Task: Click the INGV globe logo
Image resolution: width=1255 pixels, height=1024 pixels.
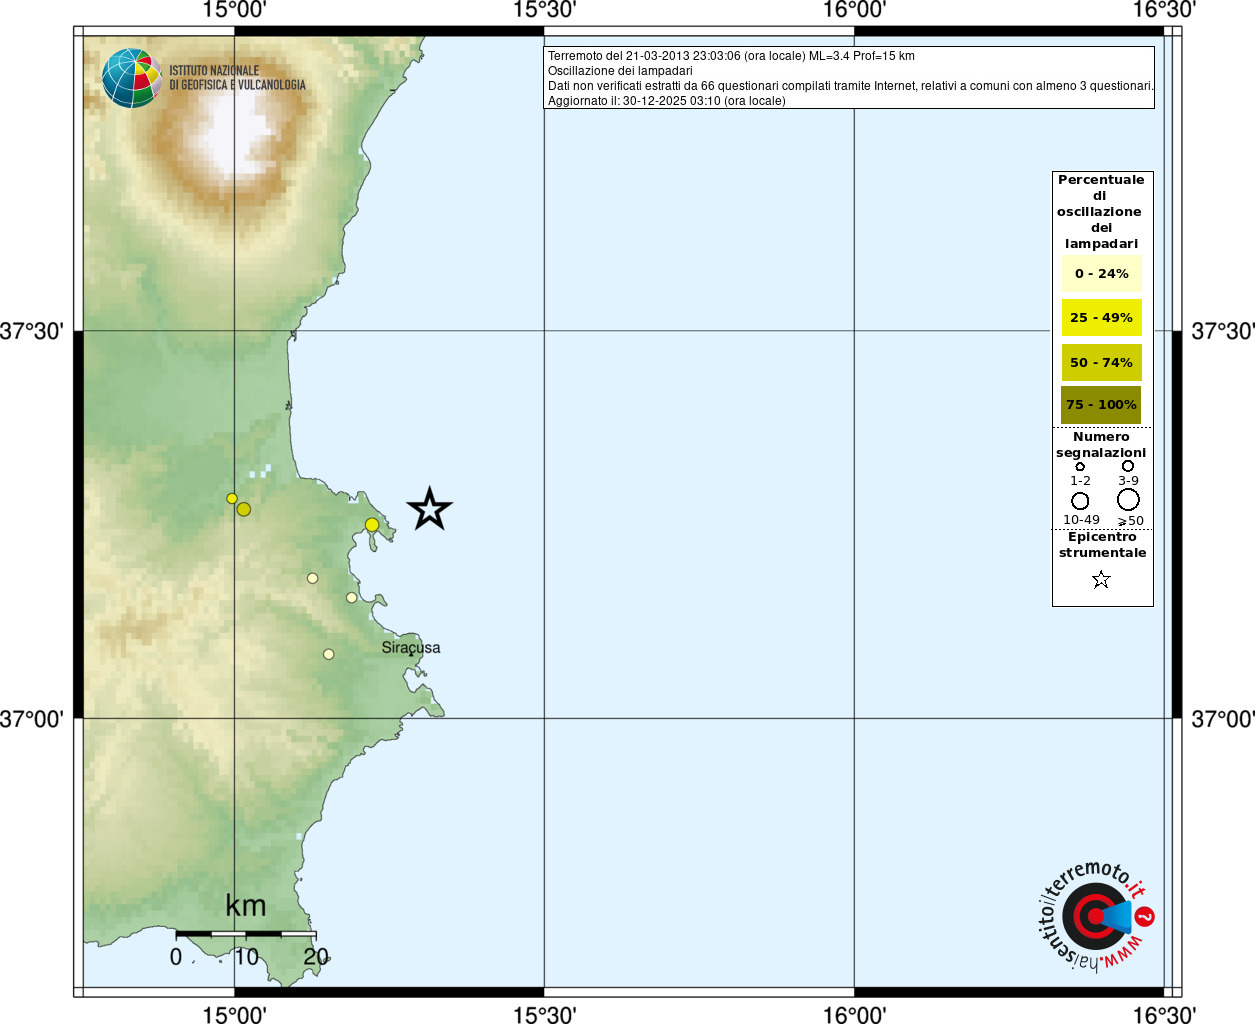Action: coord(131,78)
